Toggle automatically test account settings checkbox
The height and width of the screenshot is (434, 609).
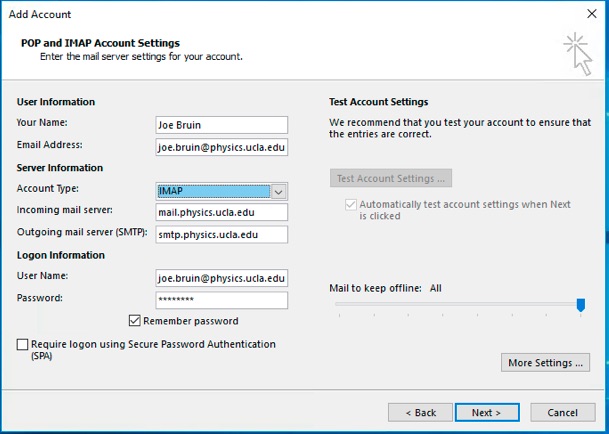click(x=351, y=204)
